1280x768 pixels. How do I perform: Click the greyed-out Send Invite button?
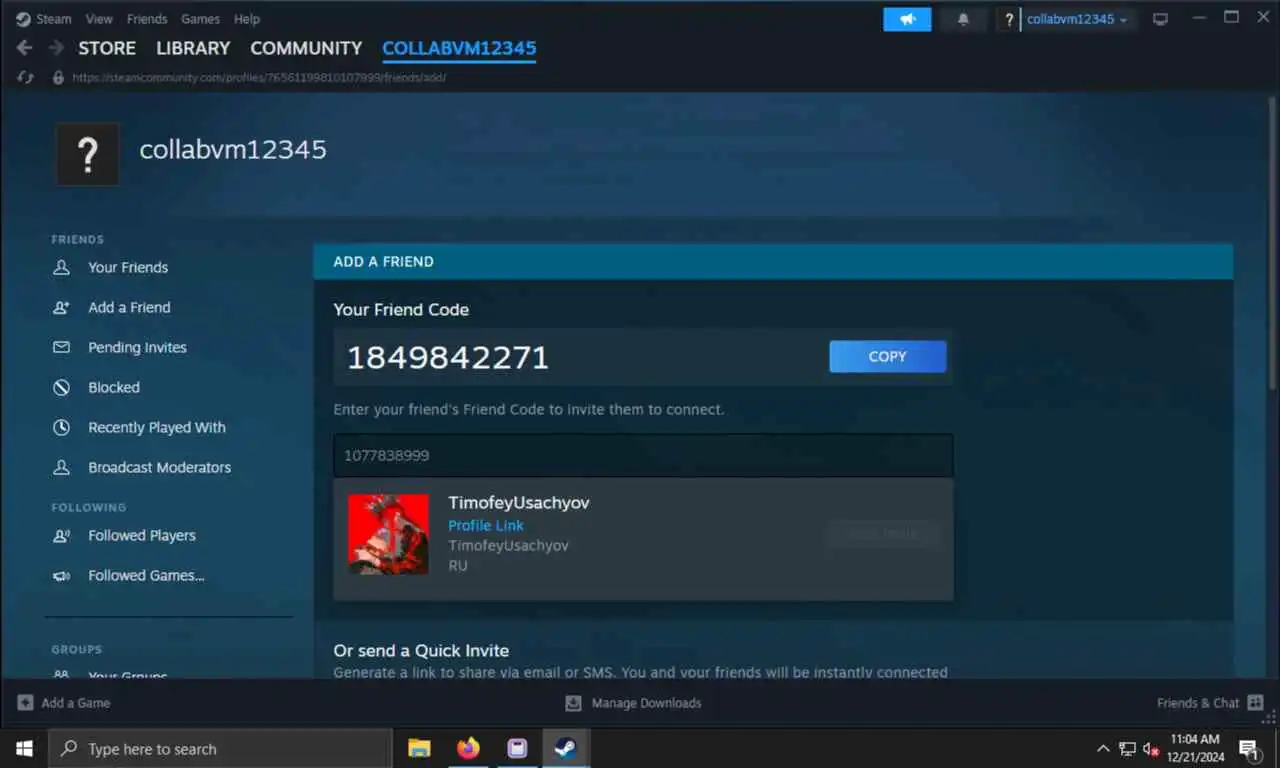pyautogui.click(x=884, y=534)
